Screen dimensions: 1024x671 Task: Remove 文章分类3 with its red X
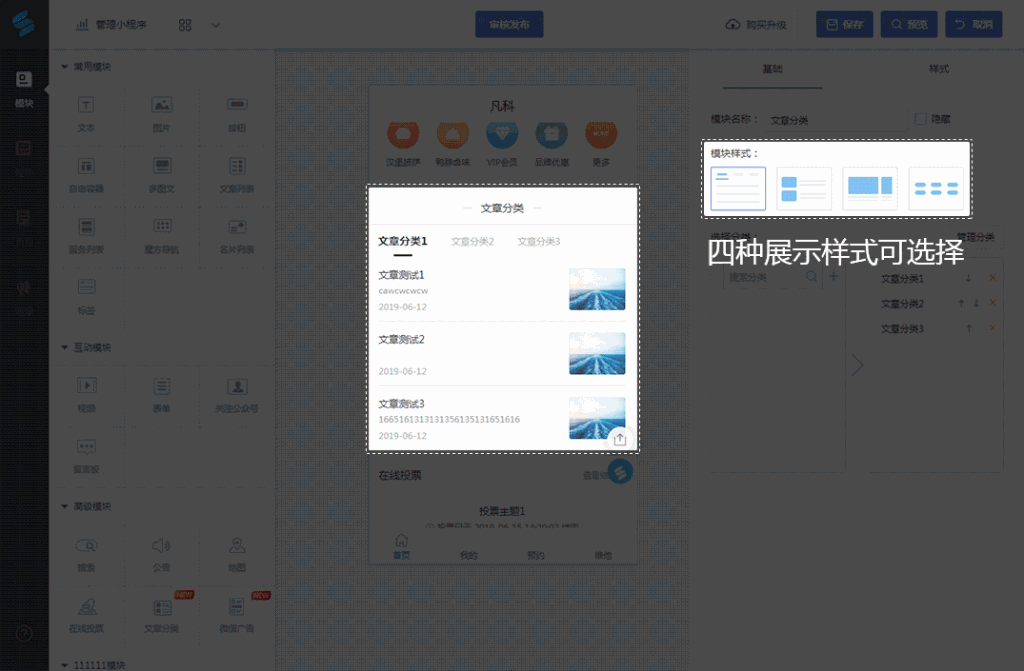pyautogui.click(x=992, y=328)
